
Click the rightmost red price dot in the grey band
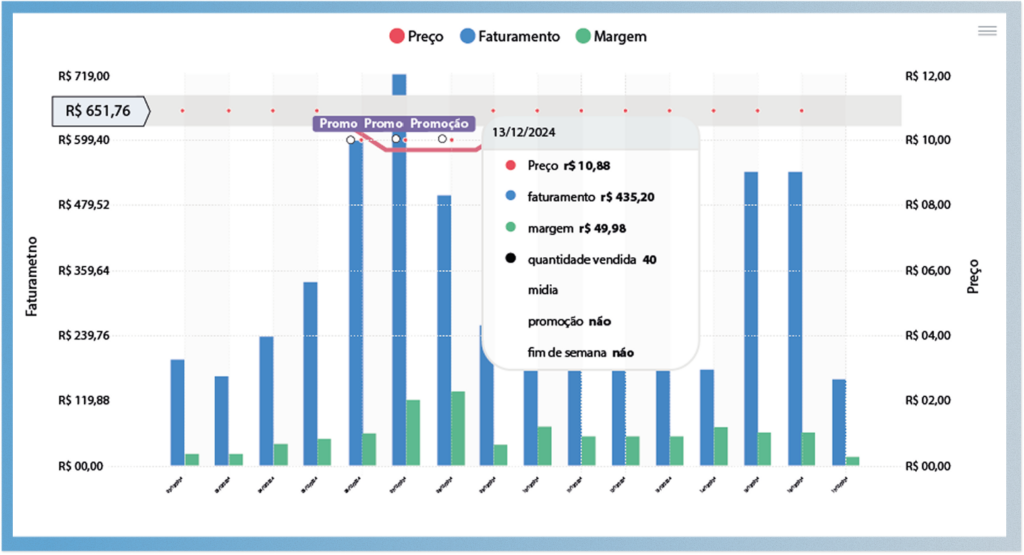pos(801,110)
